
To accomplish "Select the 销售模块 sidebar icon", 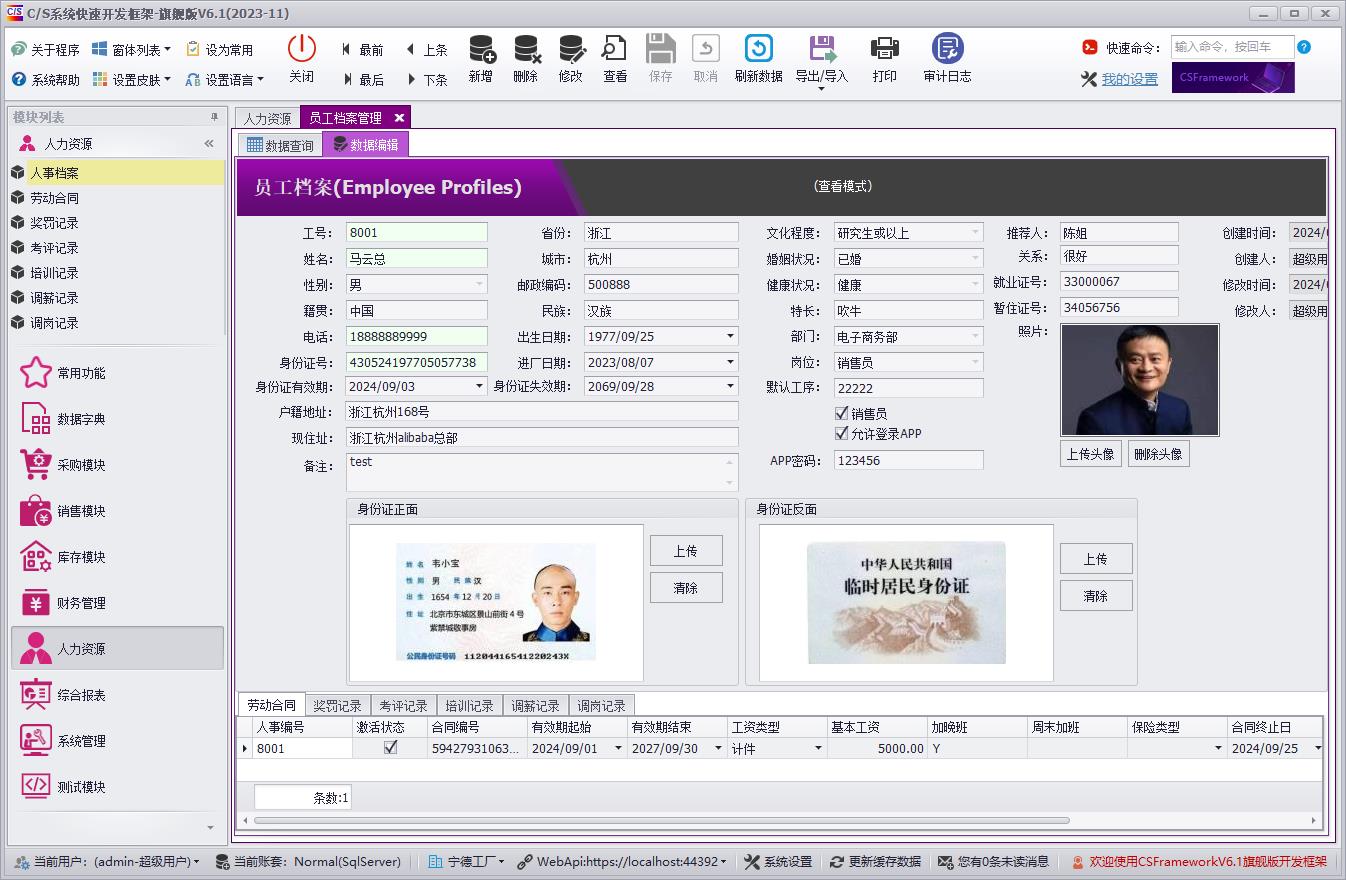I will [35, 510].
